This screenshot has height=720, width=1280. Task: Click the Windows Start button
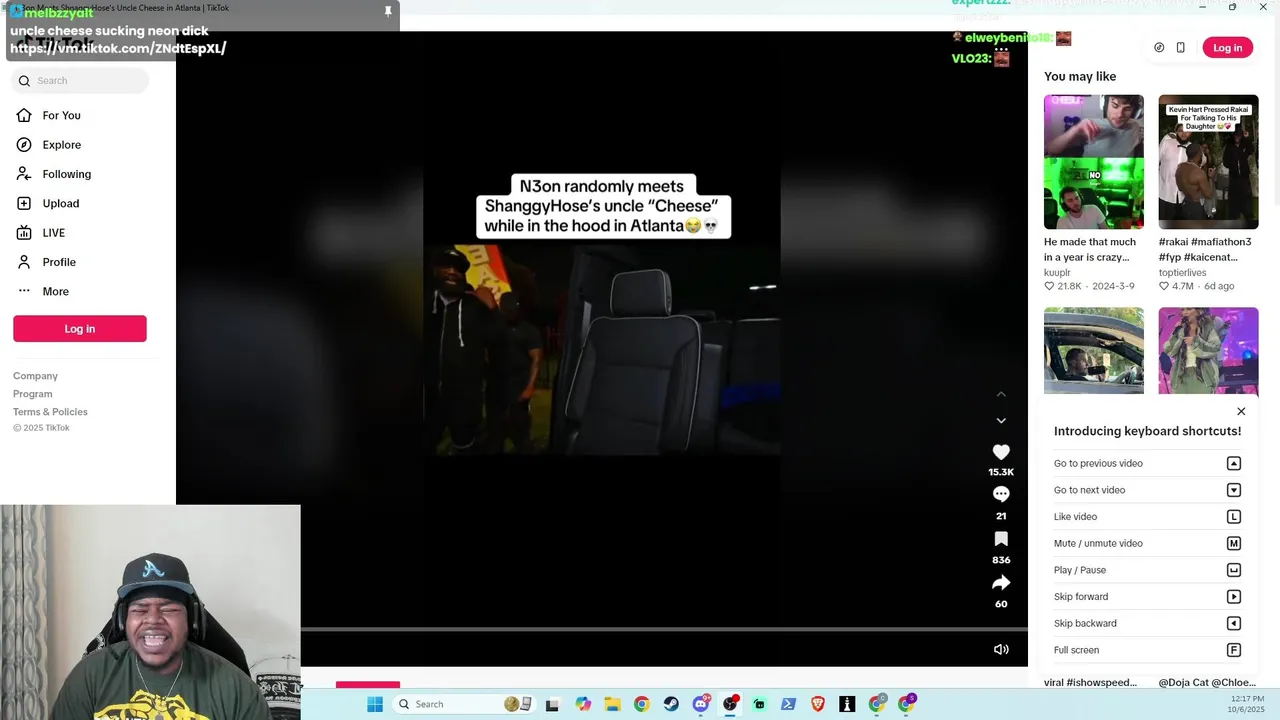coord(375,704)
